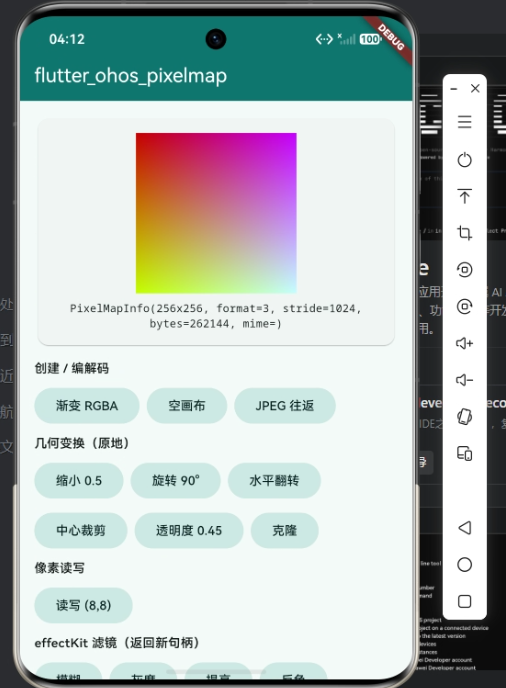Click the emulator power button icon
Viewport: 506px width, 688px height.
(464, 159)
